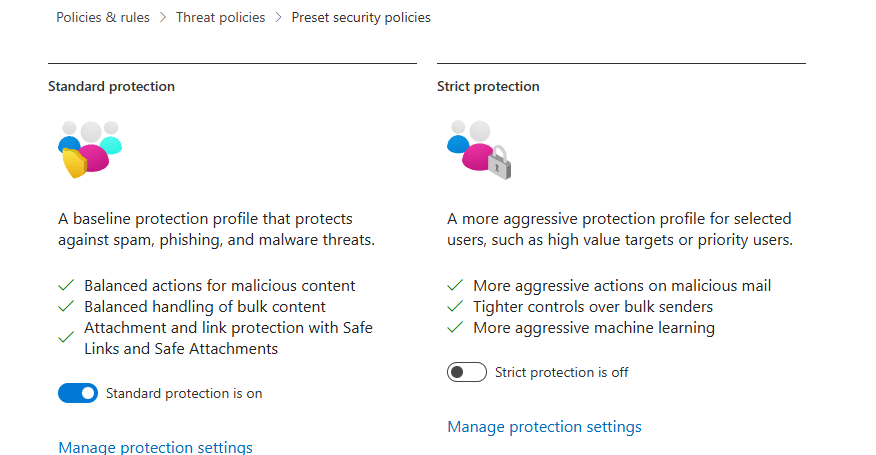This screenshot has width=876, height=455.
Task: Click the 'Strict protection is off' label
Action: click(561, 372)
